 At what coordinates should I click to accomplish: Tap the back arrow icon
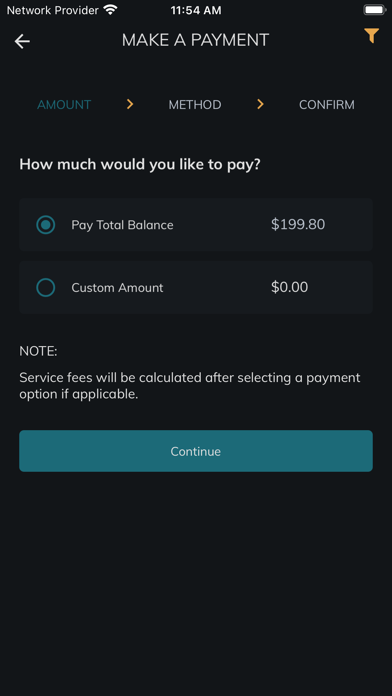[22, 41]
